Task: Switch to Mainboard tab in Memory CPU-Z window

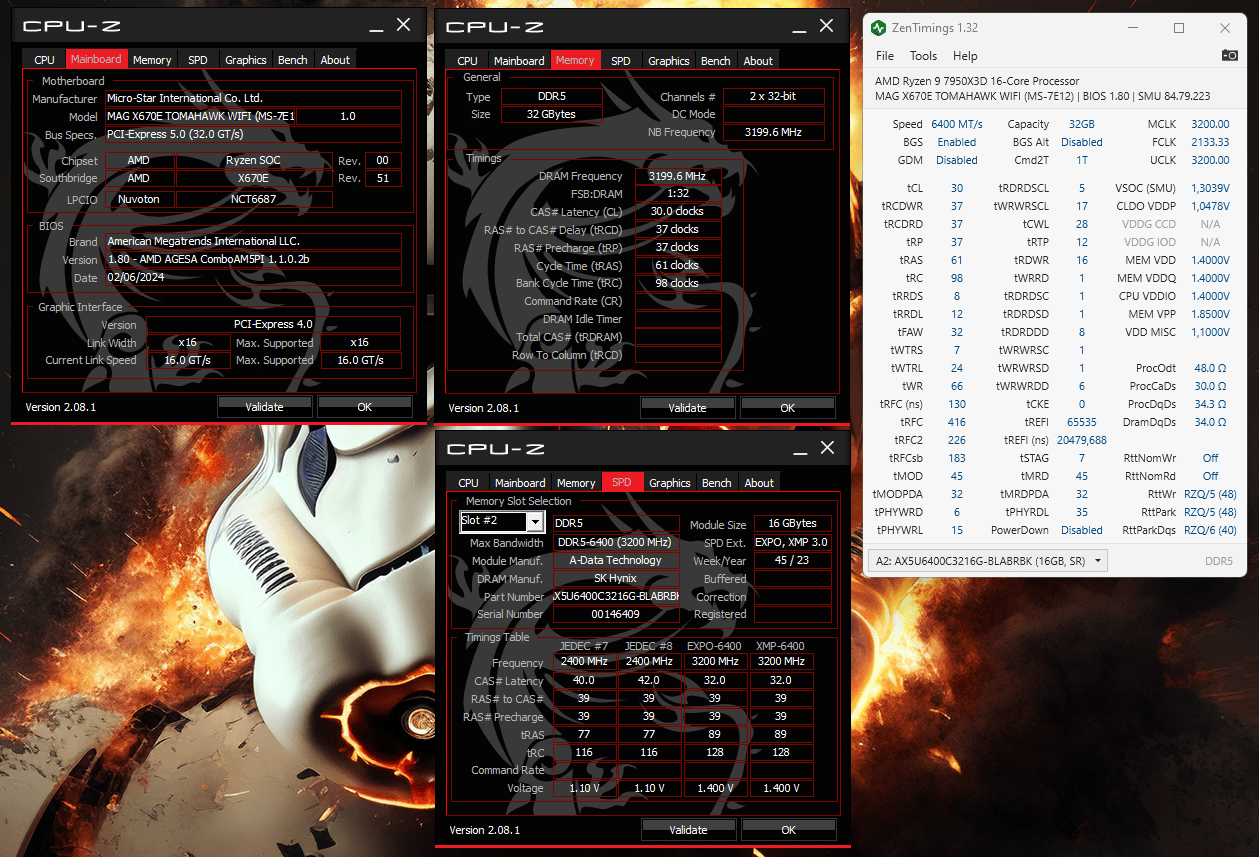Action: coord(519,60)
